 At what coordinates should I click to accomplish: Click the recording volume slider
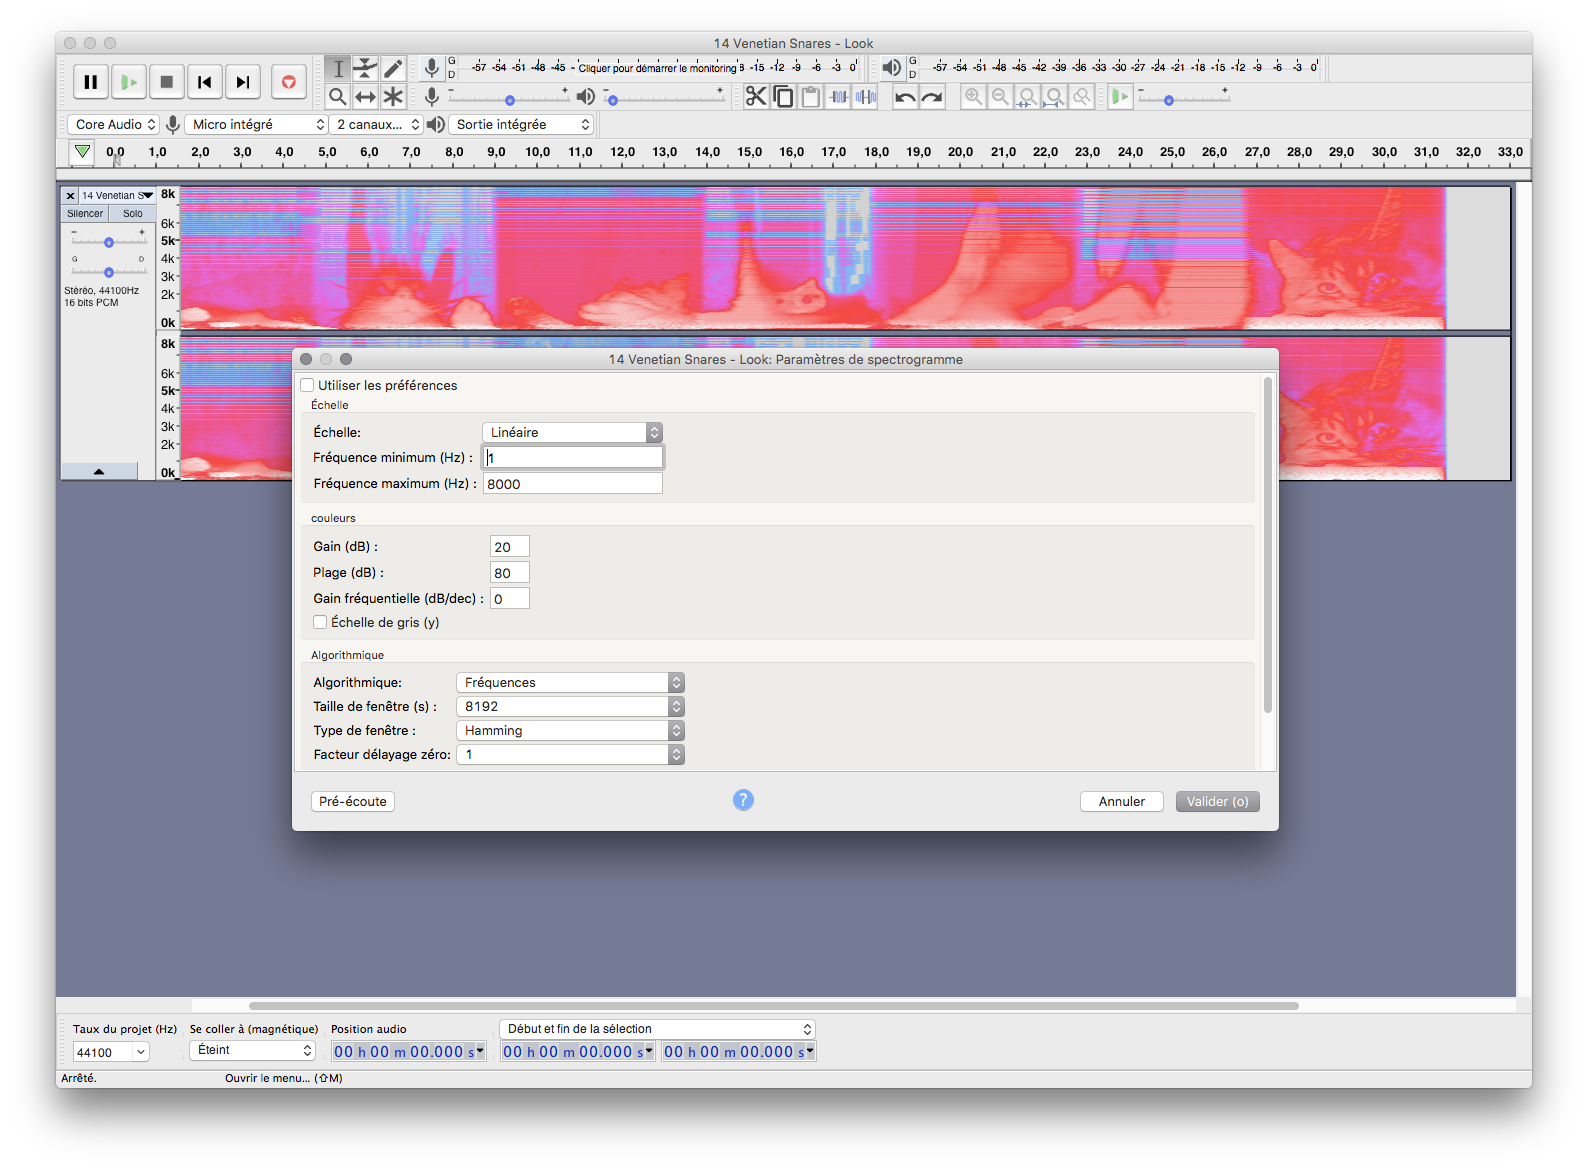tap(510, 97)
